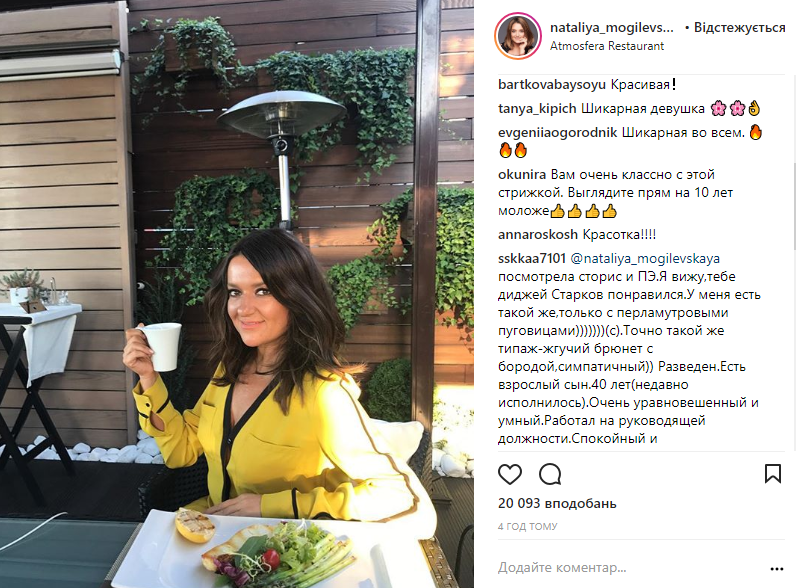
Task: Like the post with the heart icon
Action: [510, 474]
